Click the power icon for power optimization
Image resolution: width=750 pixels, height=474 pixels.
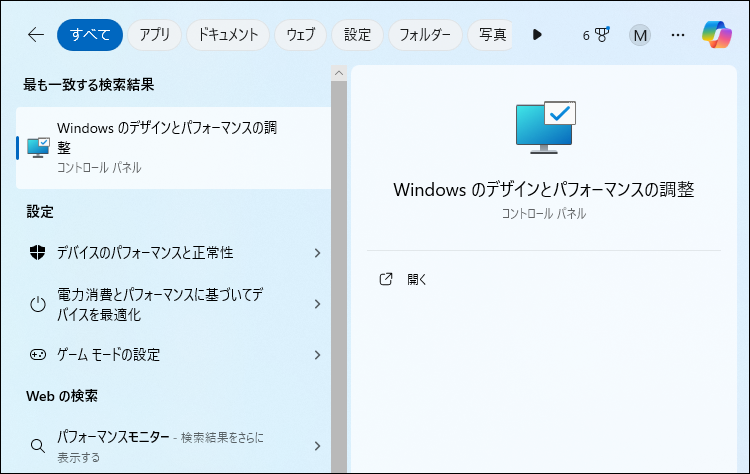38,304
